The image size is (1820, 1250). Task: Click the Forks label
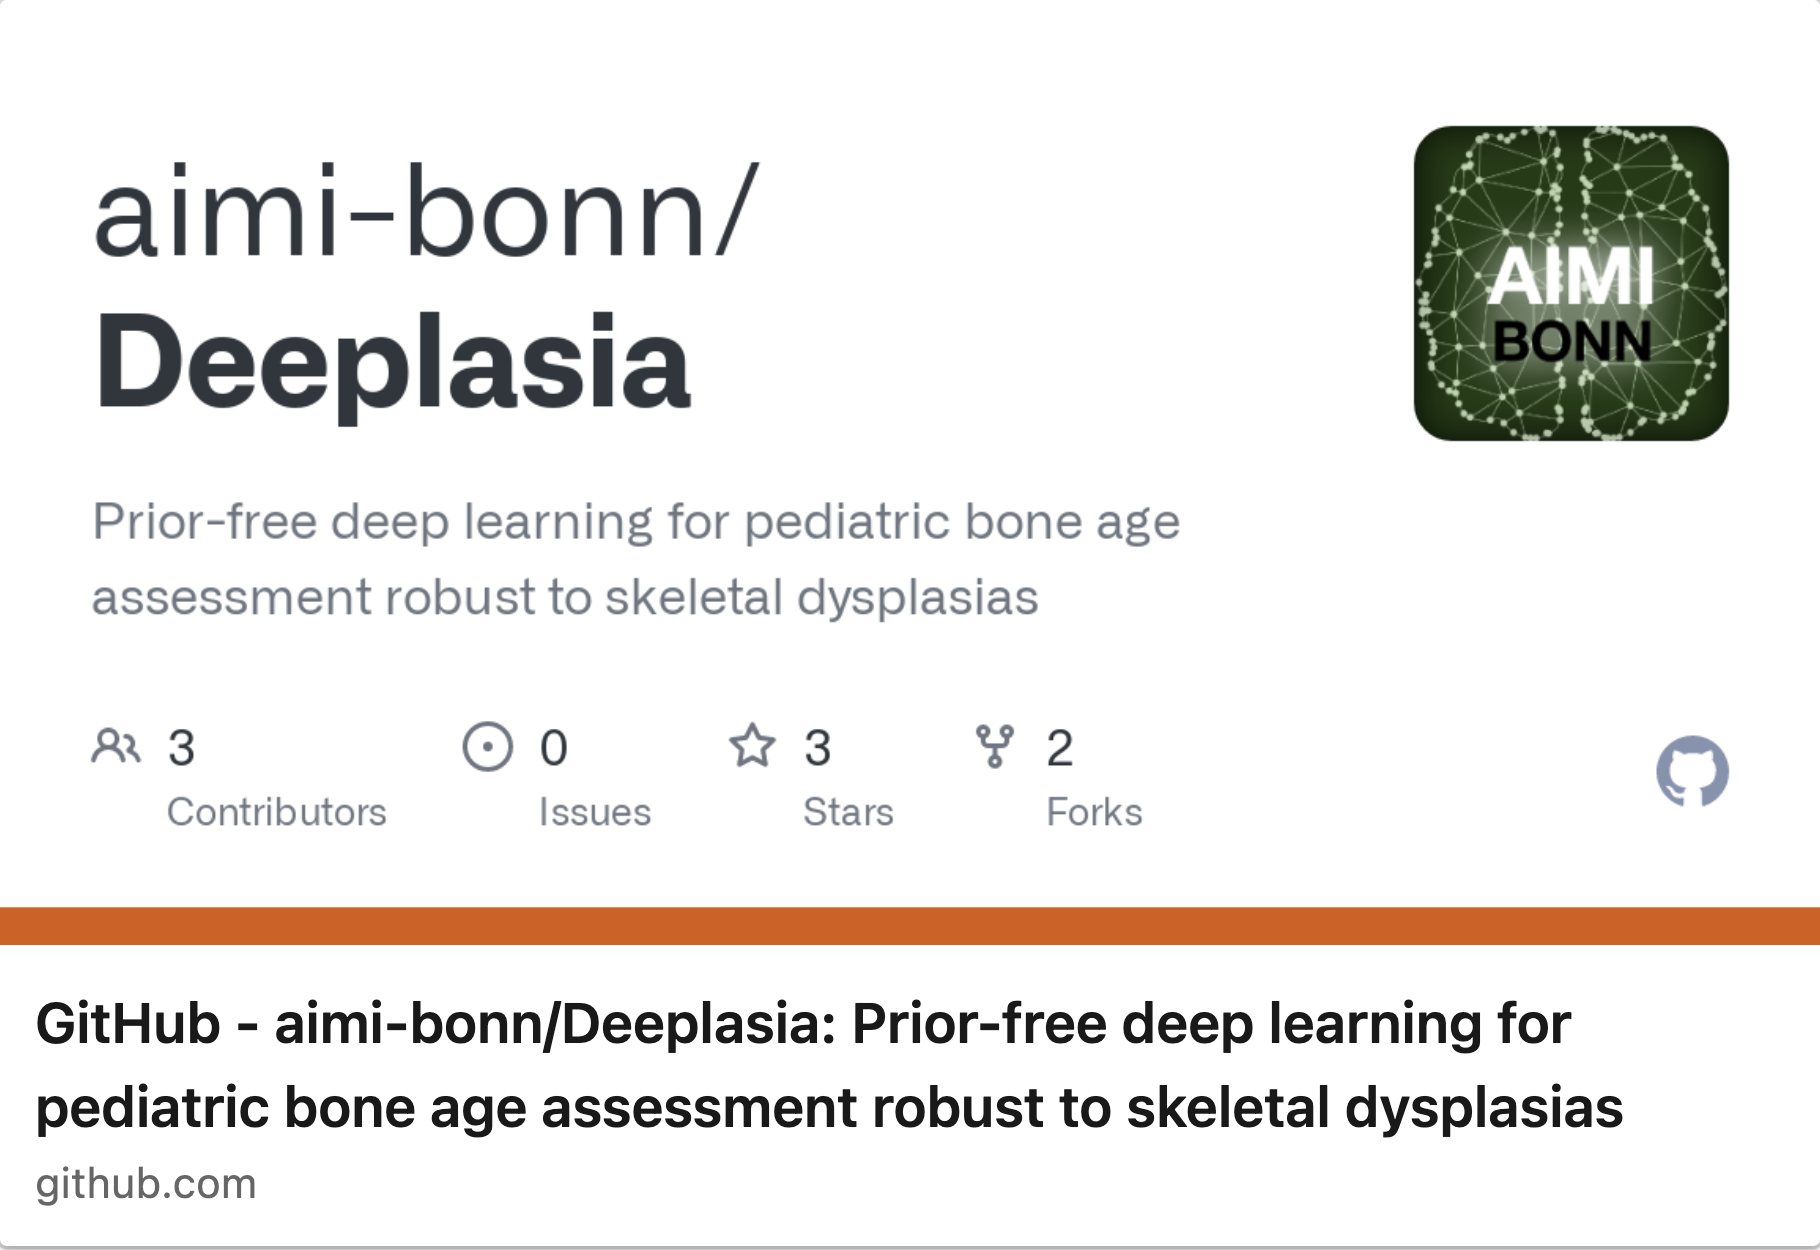(1094, 812)
